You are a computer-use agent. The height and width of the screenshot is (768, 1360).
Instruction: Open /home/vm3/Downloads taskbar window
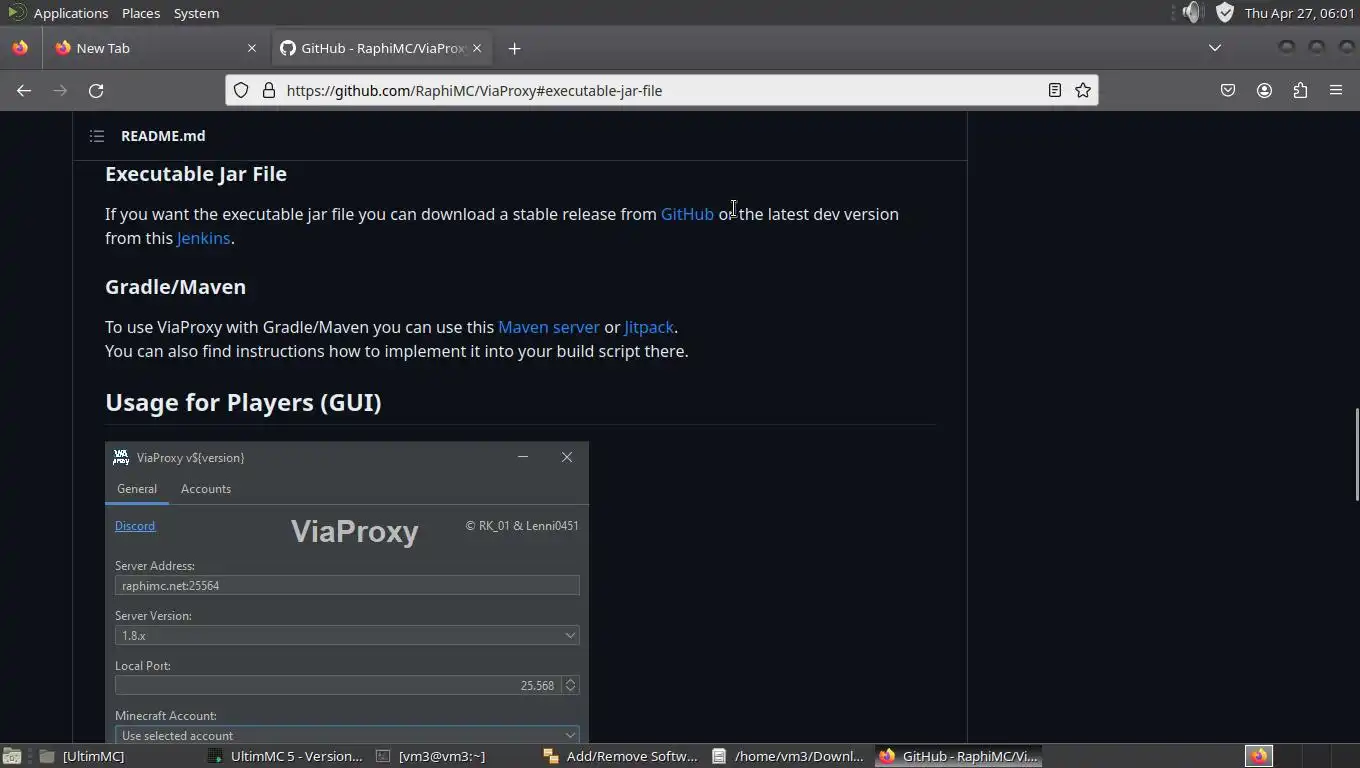[789, 756]
